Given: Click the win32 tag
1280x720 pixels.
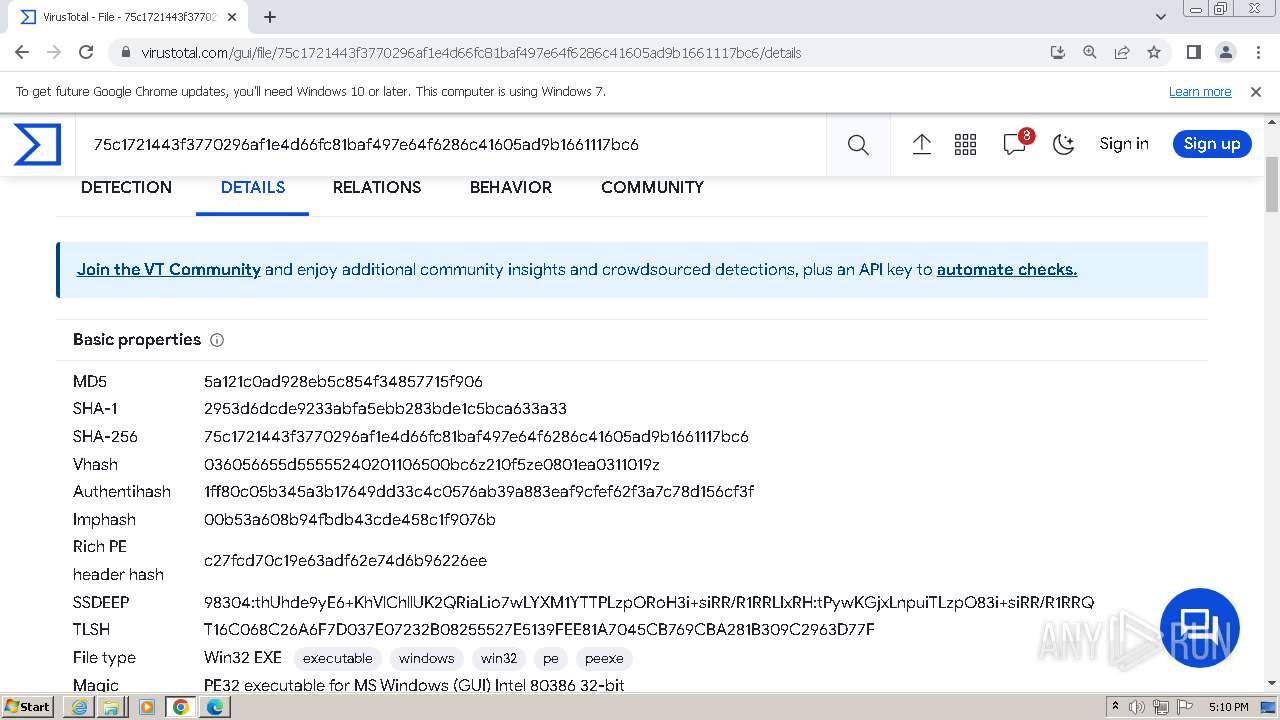Looking at the screenshot, I should click(499, 658).
